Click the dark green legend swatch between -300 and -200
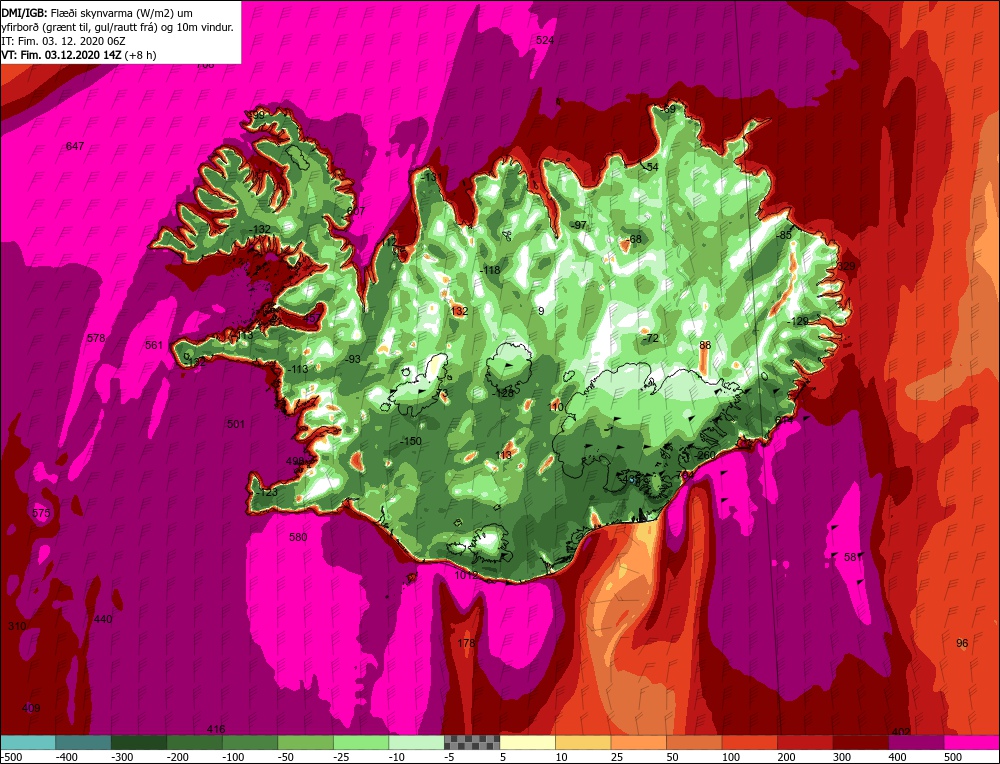Screen dimensions: 1000x764 [139, 742]
